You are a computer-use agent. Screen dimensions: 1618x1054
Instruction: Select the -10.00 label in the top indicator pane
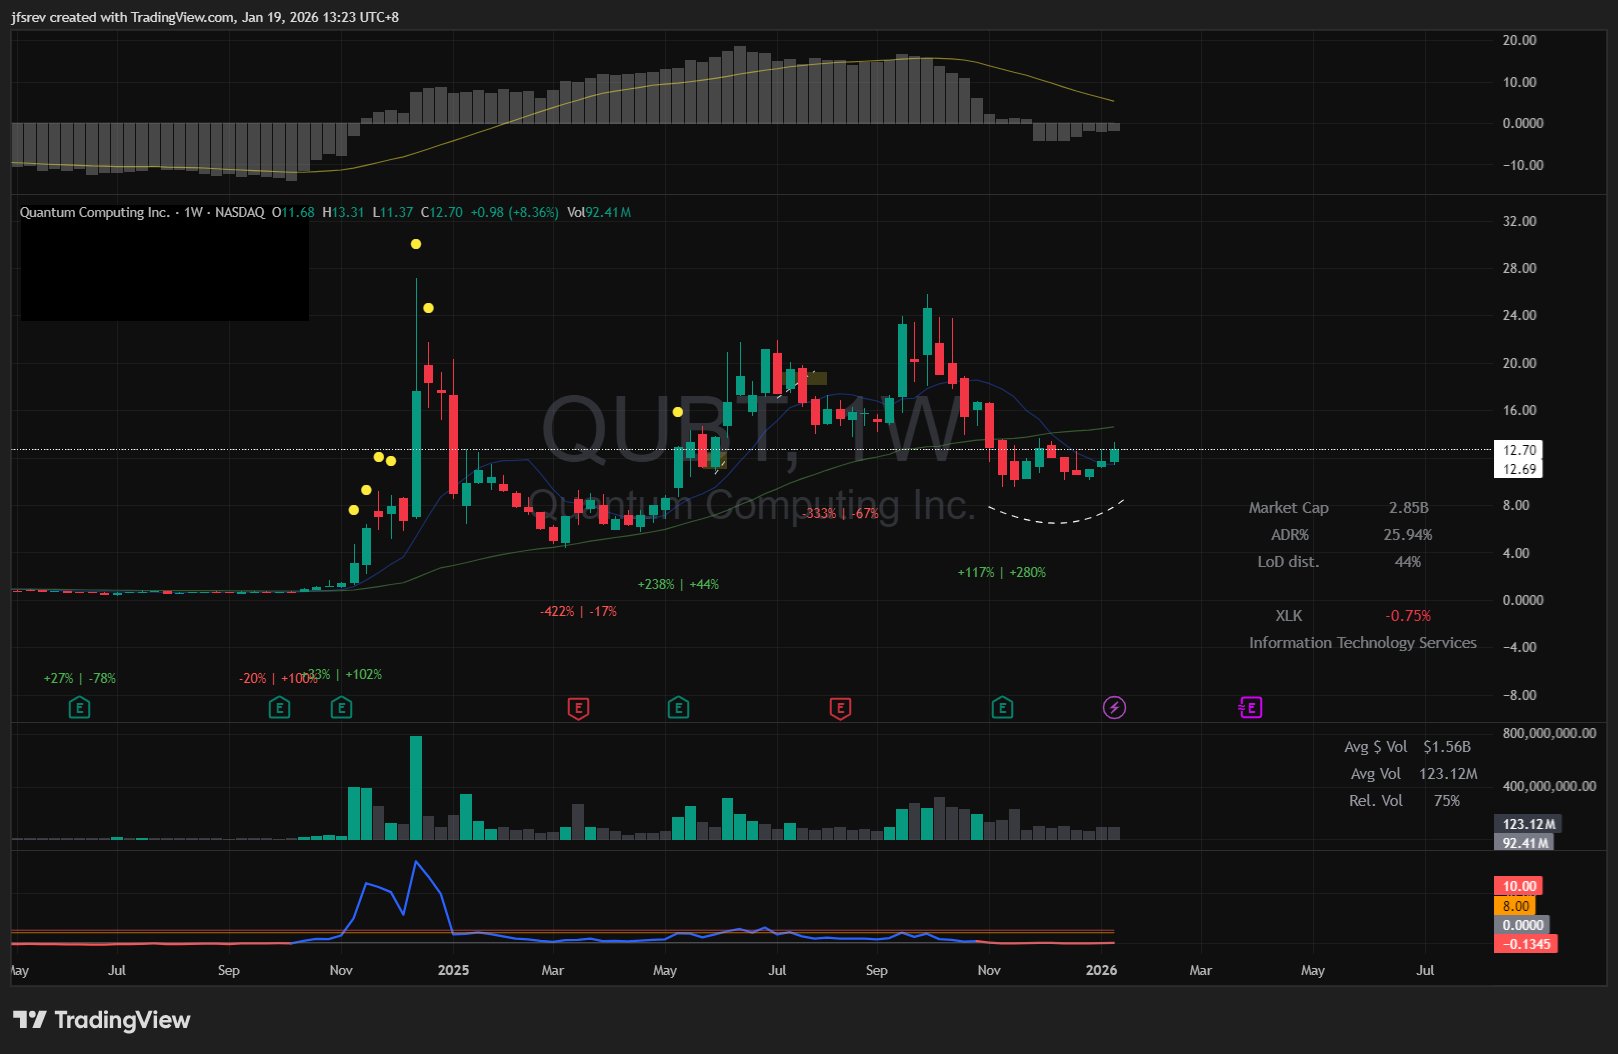coord(1523,165)
